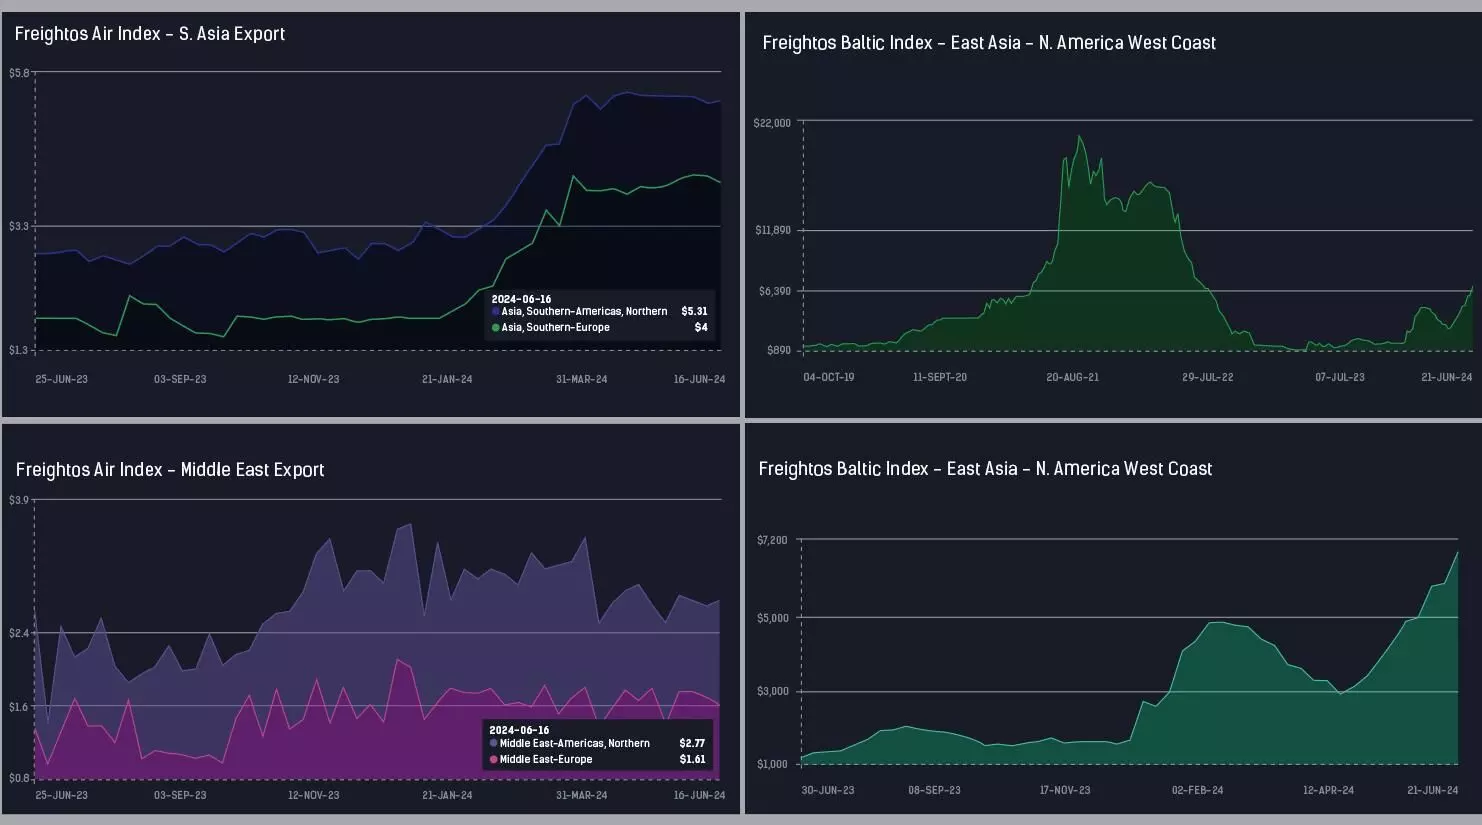Click the $11,890 y-axis label
The image size is (1482, 825).
click(773, 231)
